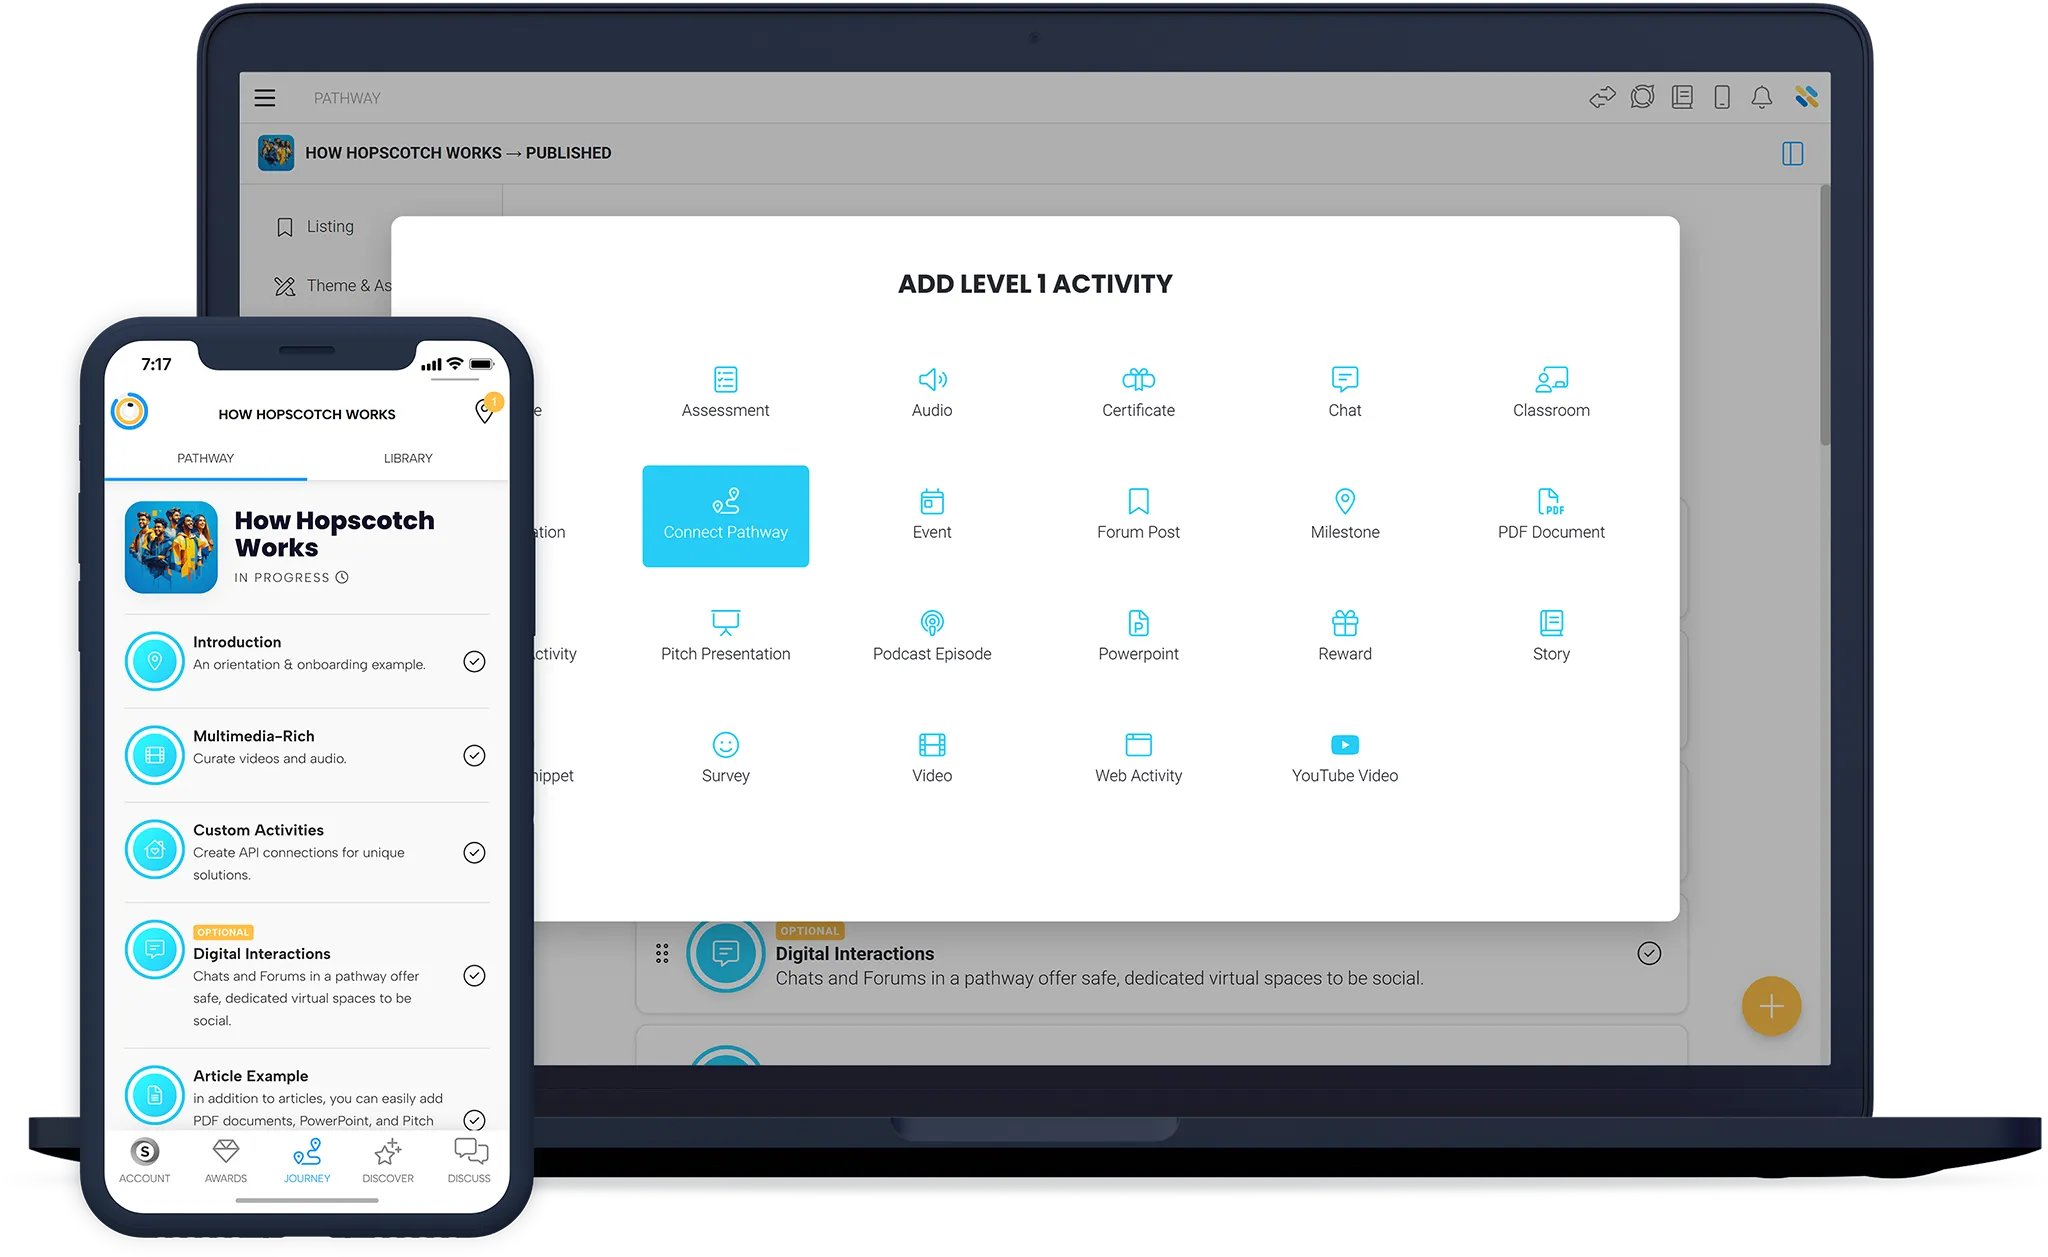
Task: Switch to the LIBRARY tab on phone
Action: click(408, 458)
